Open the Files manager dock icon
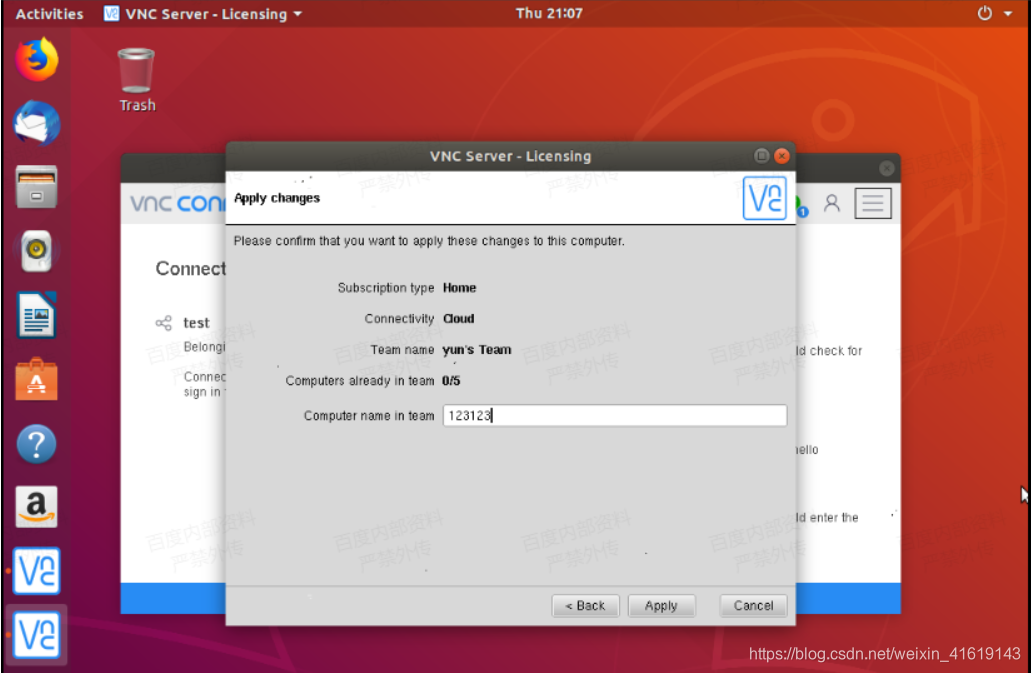The height and width of the screenshot is (673, 1031). coord(37,187)
